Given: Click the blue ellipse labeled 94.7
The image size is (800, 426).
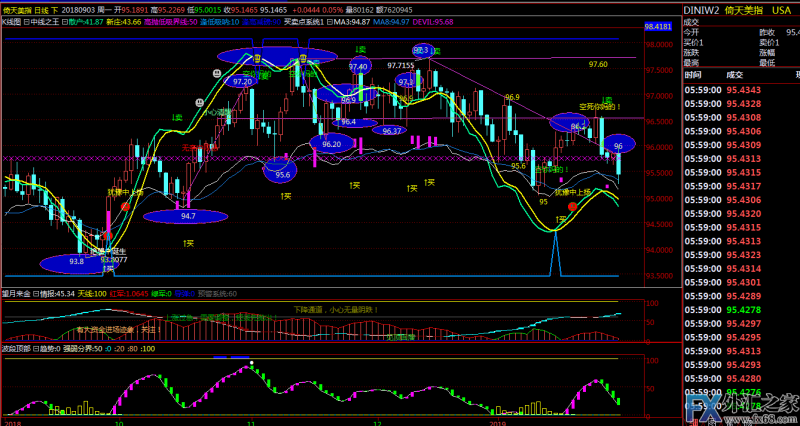Looking at the screenshot, I should click(188, 215).
